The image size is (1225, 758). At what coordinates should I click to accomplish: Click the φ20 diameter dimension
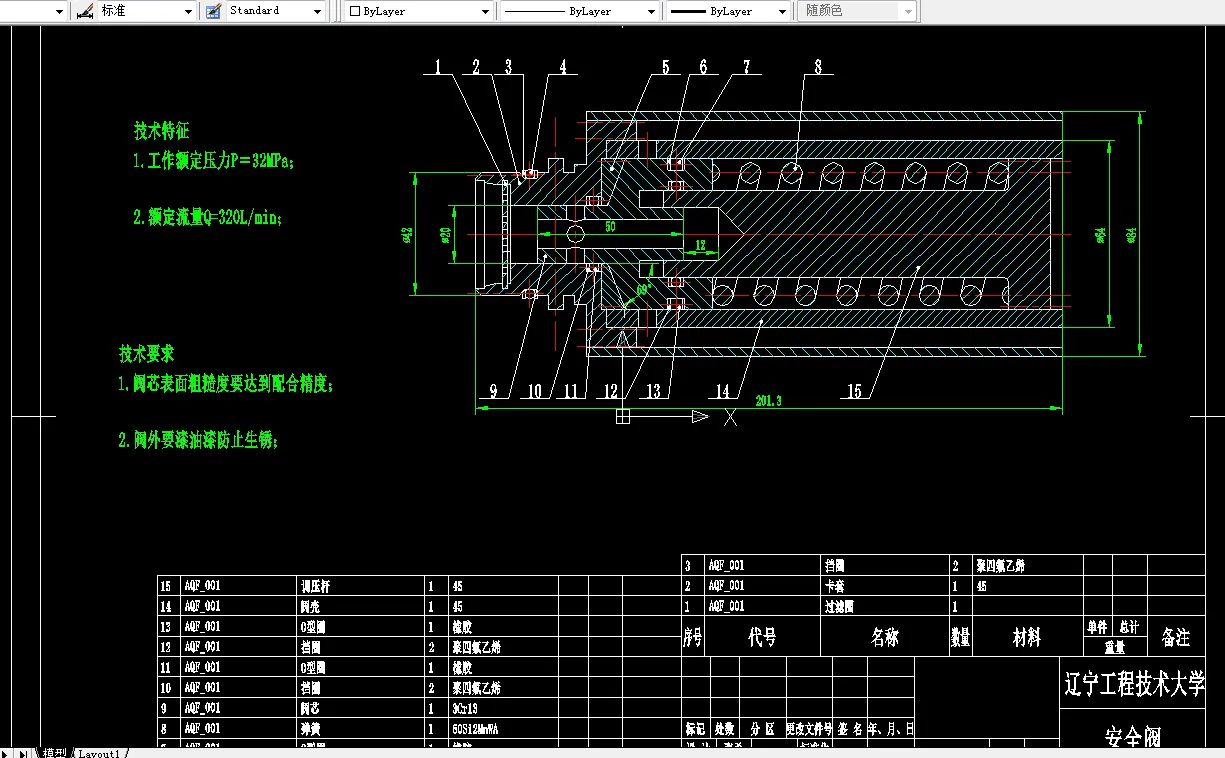(446, 234)
